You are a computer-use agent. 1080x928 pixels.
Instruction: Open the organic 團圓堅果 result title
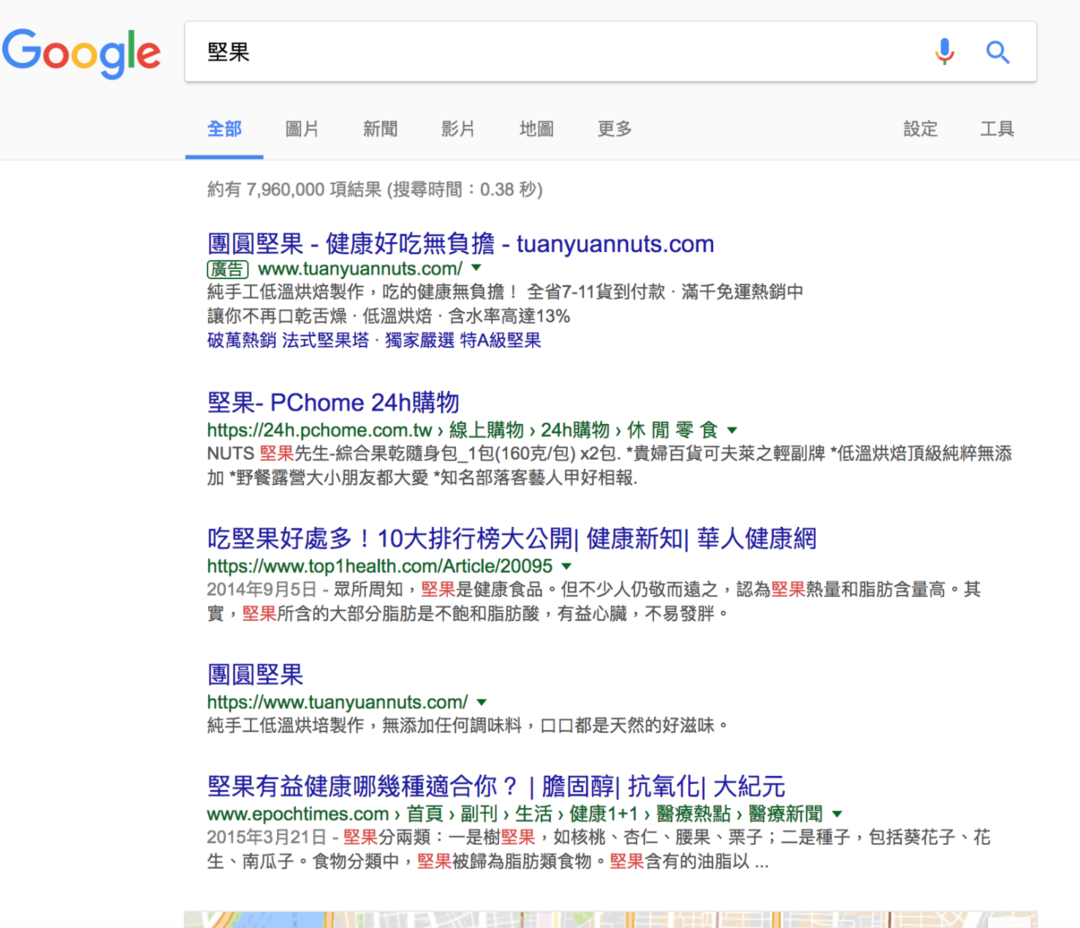255,674
